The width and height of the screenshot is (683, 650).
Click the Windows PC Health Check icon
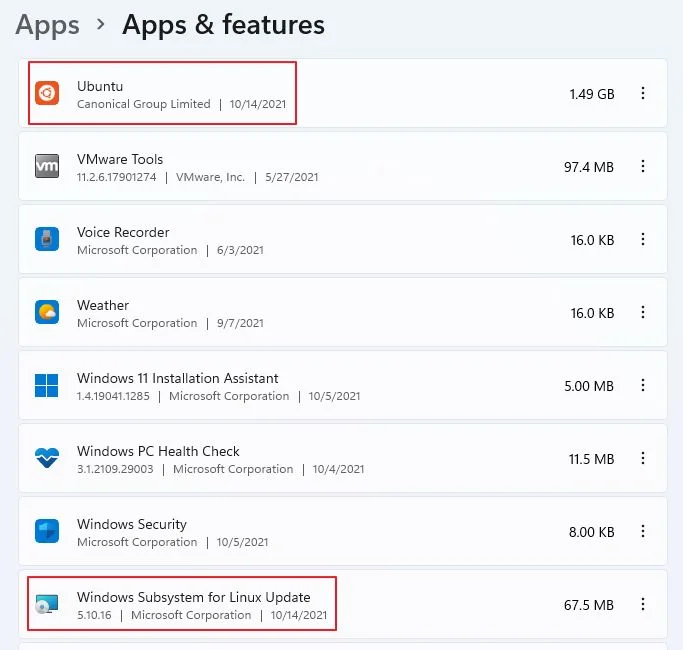pos(47,458)
